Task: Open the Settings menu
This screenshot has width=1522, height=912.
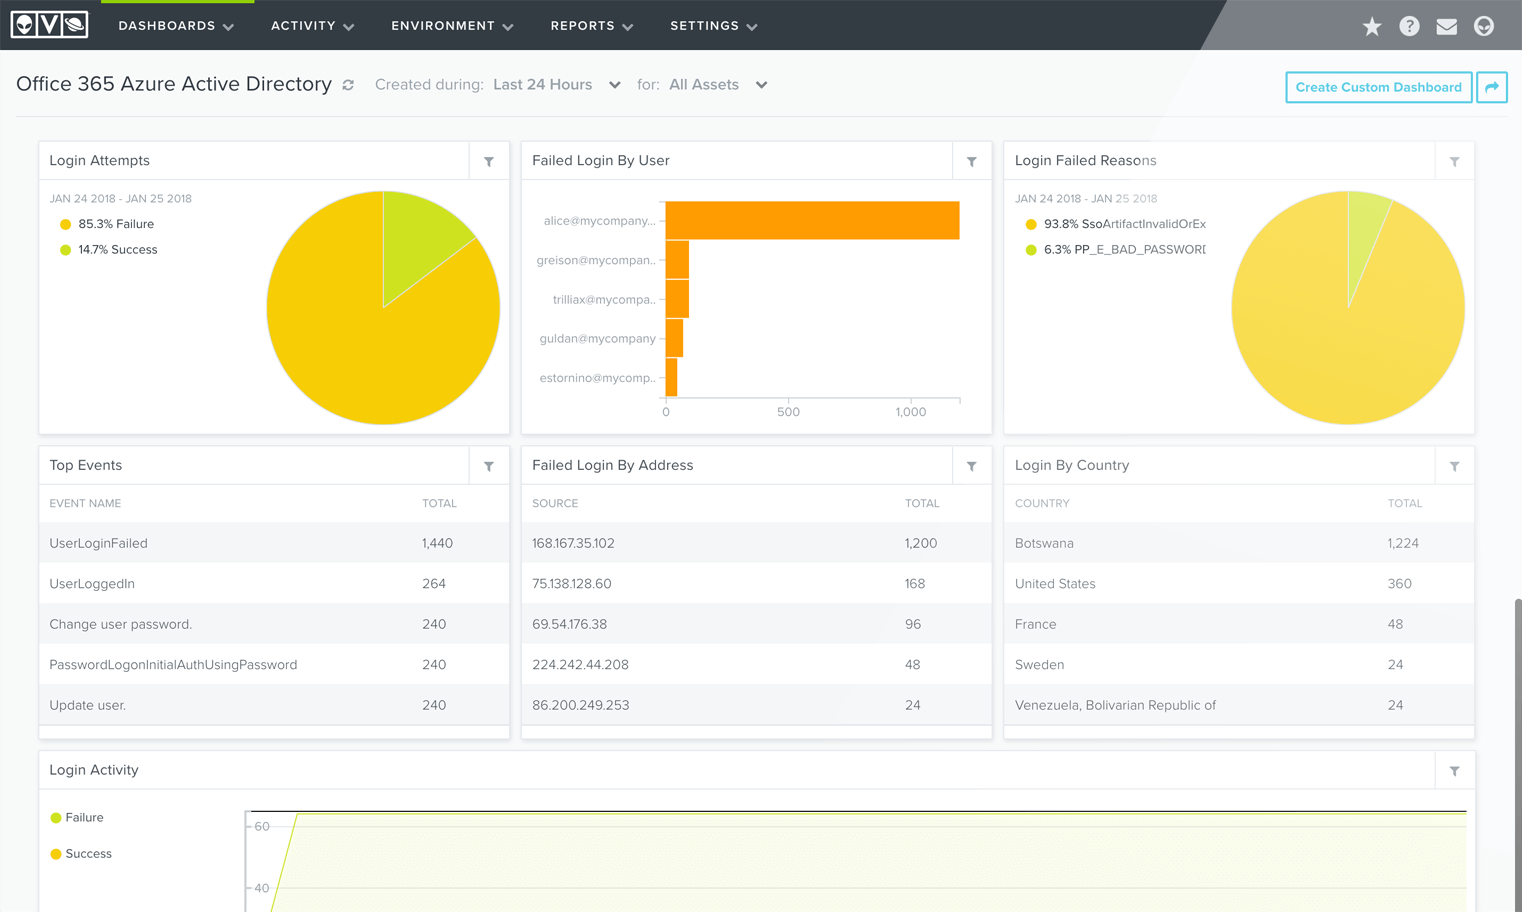Action: point(713,26)
